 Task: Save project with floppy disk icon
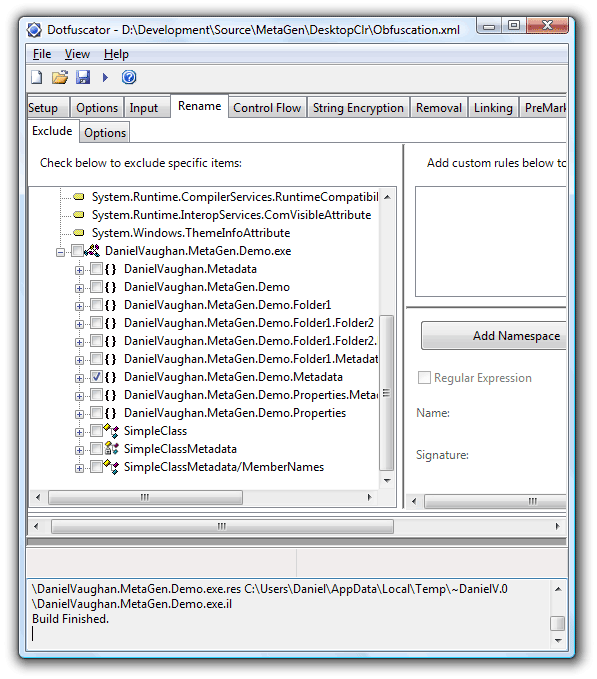tap(83, 78)
